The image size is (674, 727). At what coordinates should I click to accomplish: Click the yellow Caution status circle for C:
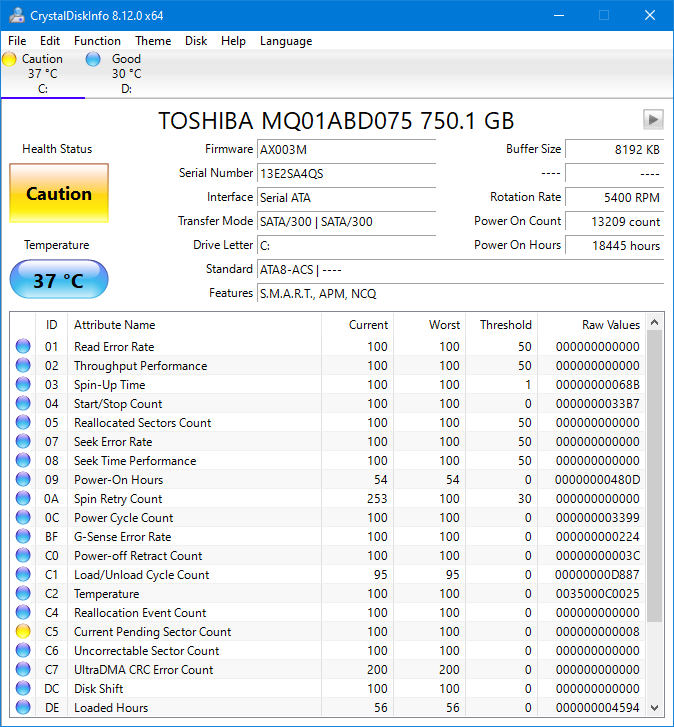(x=9, y=59)
